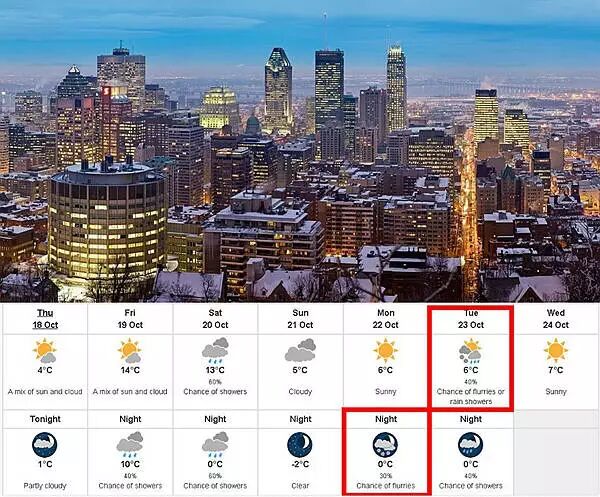Click Friday's sun and cloud icon
The width and height of the screenshot is (600, 497).
coord(130,350)
